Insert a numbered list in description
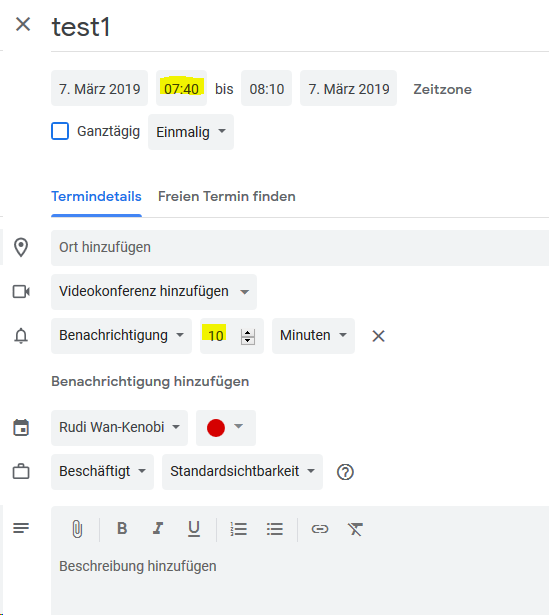549x615 pixels. (238, 529)
